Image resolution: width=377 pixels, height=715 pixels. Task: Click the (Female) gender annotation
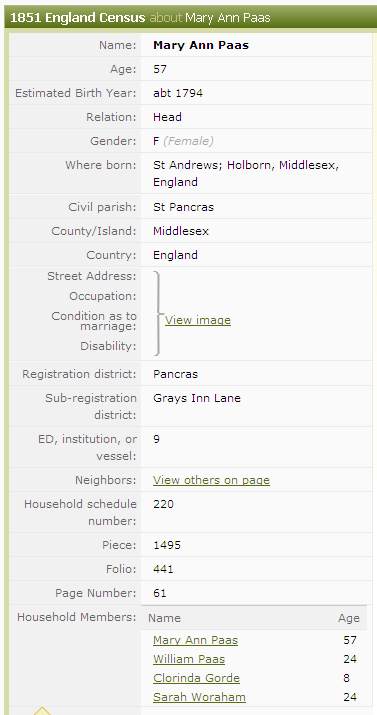pyautogui.click(x=188, y=141)
